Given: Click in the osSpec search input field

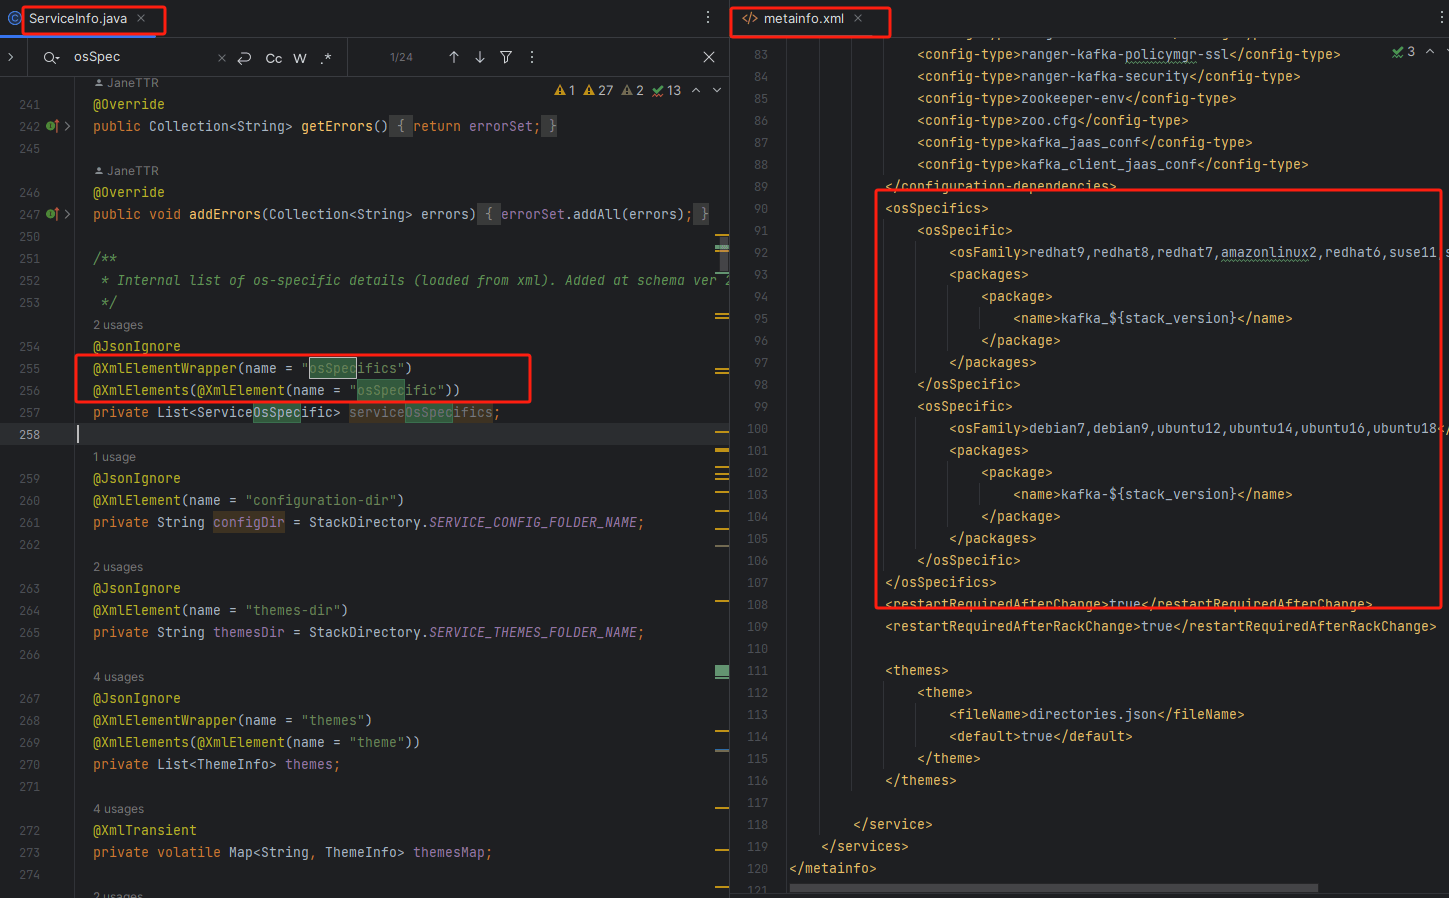Looking at the screenshot, I should (x=140, y=57).
